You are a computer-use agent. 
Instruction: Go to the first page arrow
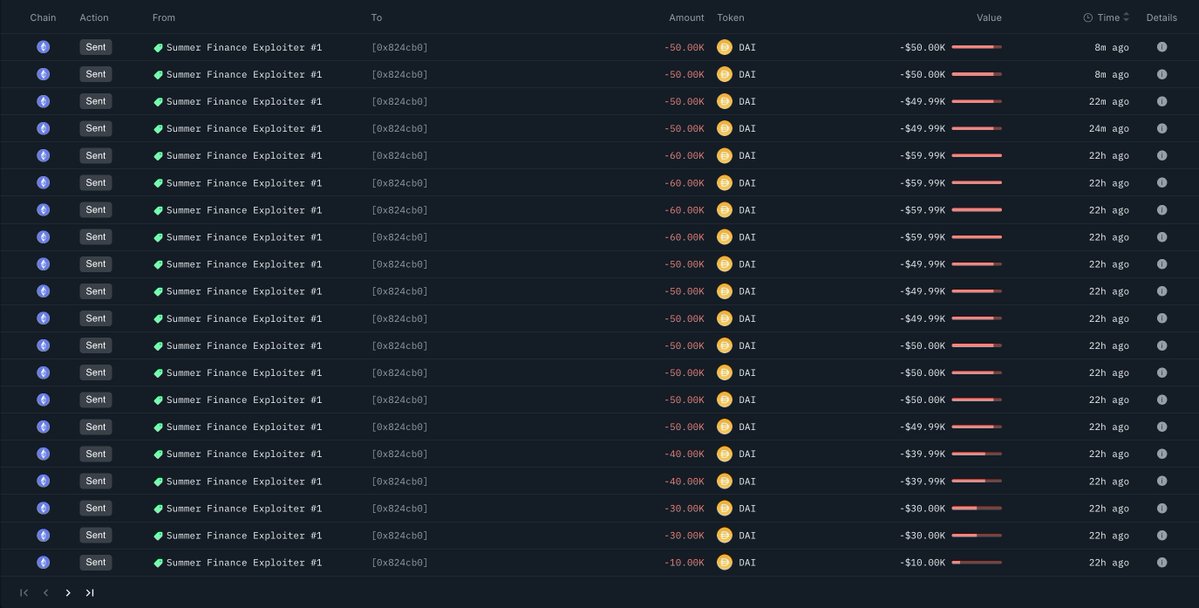tap(24, 593)
